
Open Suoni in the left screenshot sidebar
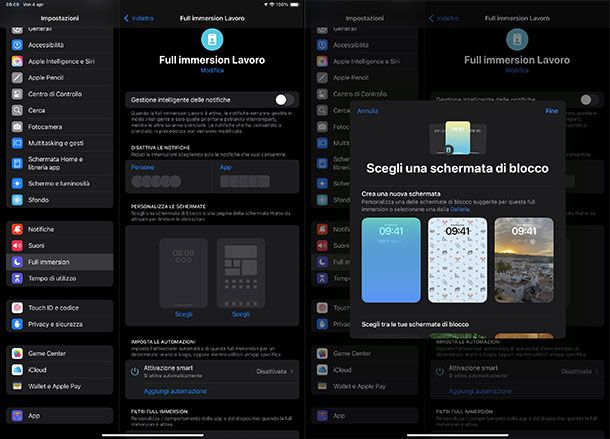coord(60,246)
